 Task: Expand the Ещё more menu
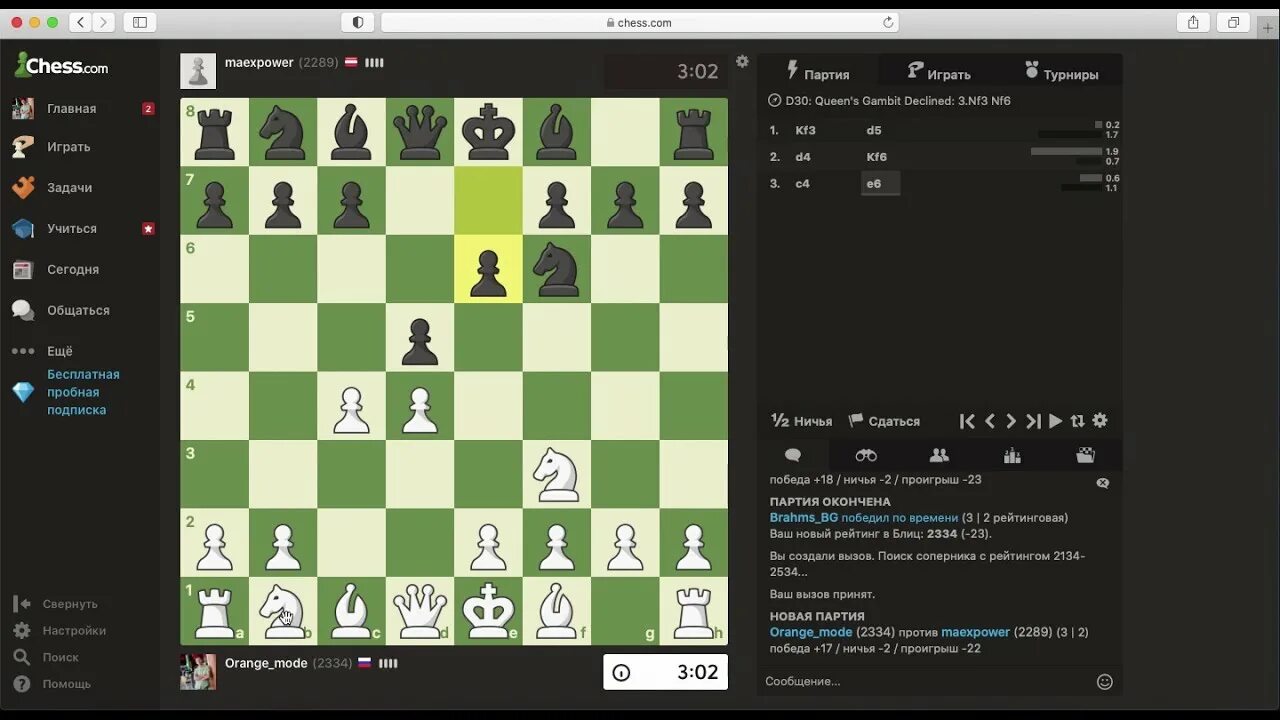(x=60, y=351)
